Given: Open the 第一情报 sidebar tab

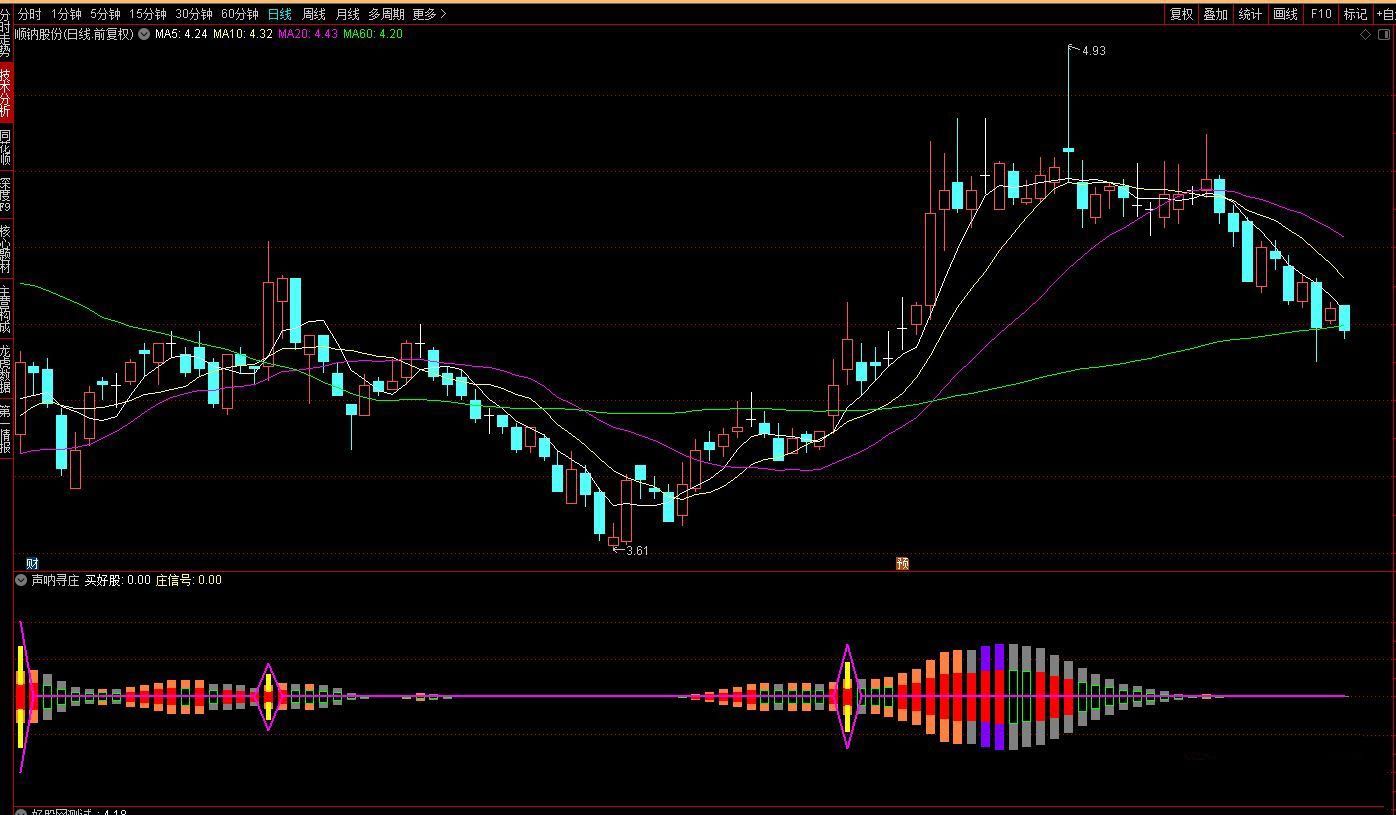Looking at the screenshot, I should pos(6,429).
